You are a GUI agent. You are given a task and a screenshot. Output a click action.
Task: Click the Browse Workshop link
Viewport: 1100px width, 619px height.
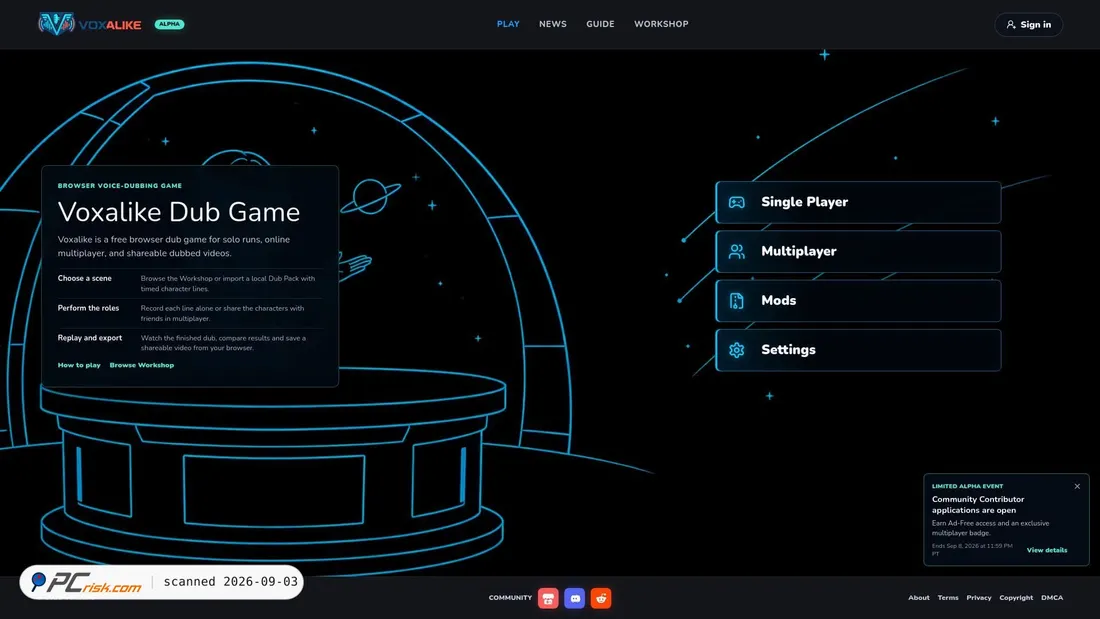(x=142, y=365)
